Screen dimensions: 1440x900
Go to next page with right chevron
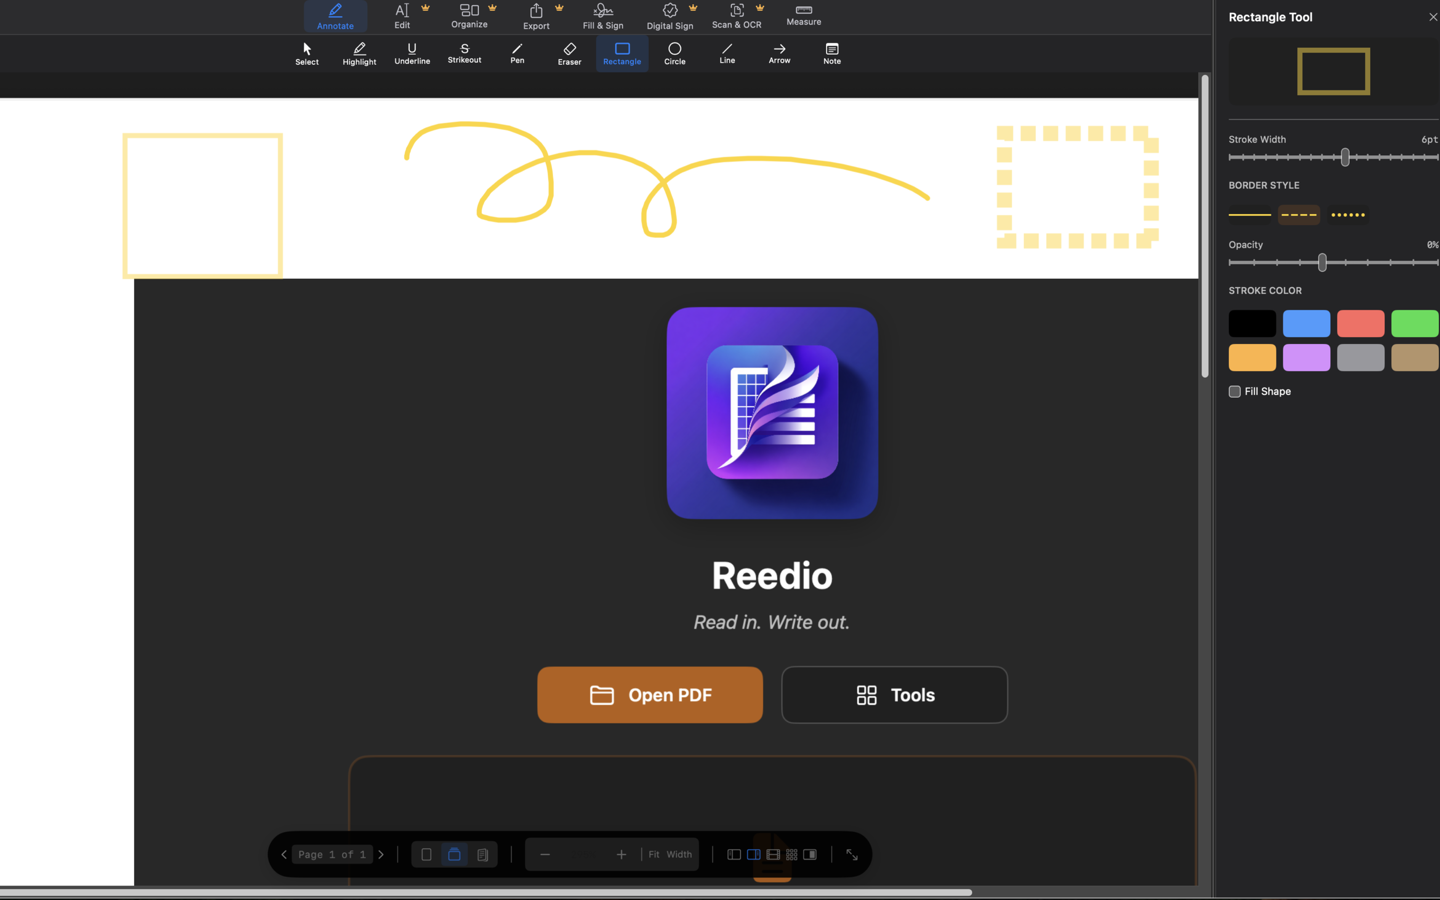click(381, 855)
